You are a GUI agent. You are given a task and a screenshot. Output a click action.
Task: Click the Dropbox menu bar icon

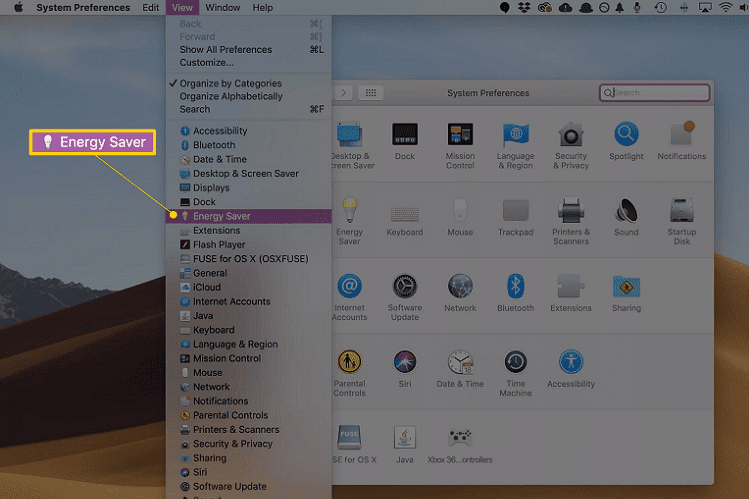(524, 8)
